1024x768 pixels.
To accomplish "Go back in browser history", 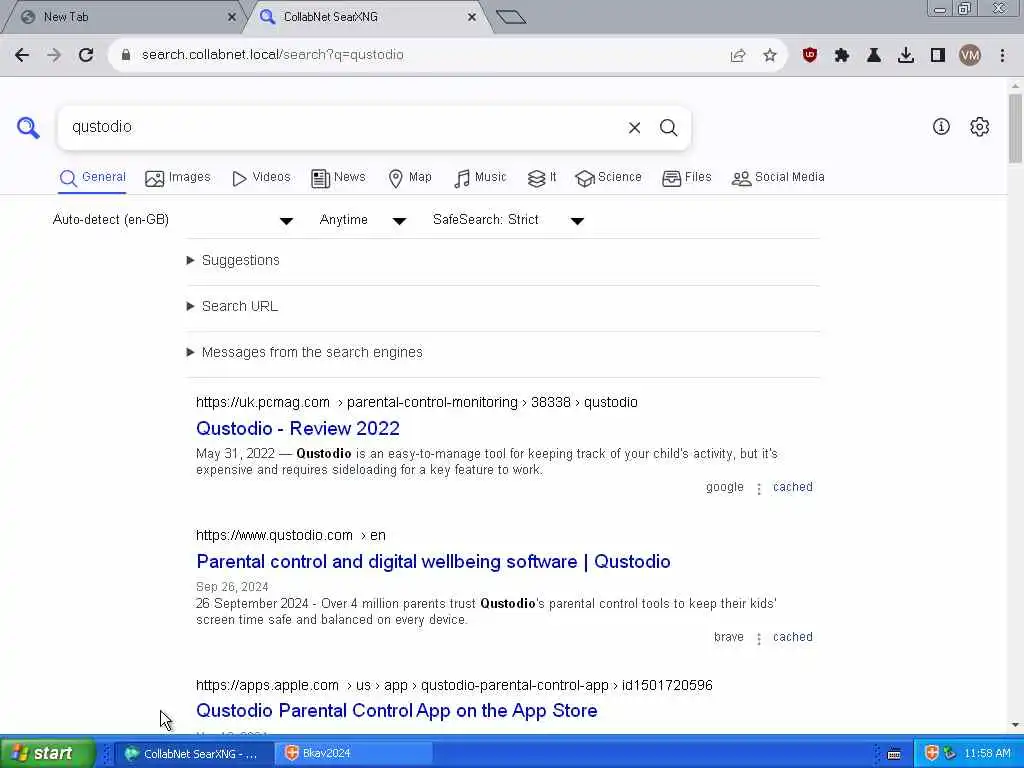I will click(22, 55).
